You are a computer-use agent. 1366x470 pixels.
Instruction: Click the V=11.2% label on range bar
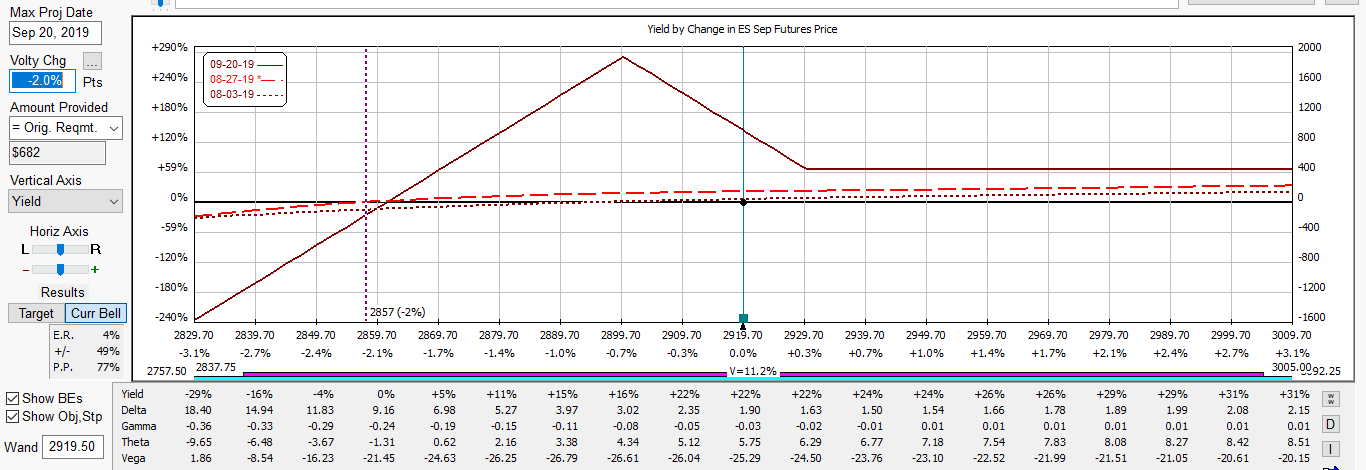point(753,371)
